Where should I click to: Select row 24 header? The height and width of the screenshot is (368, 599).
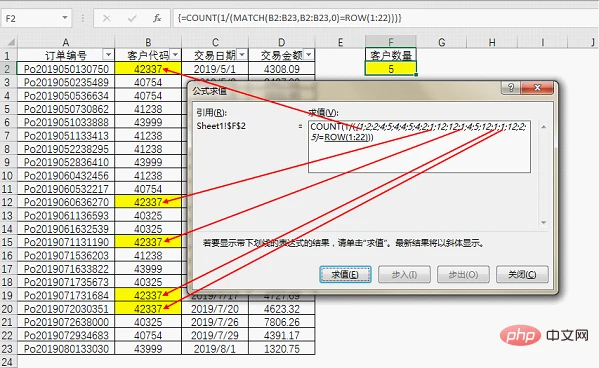[x=8, y=362]
